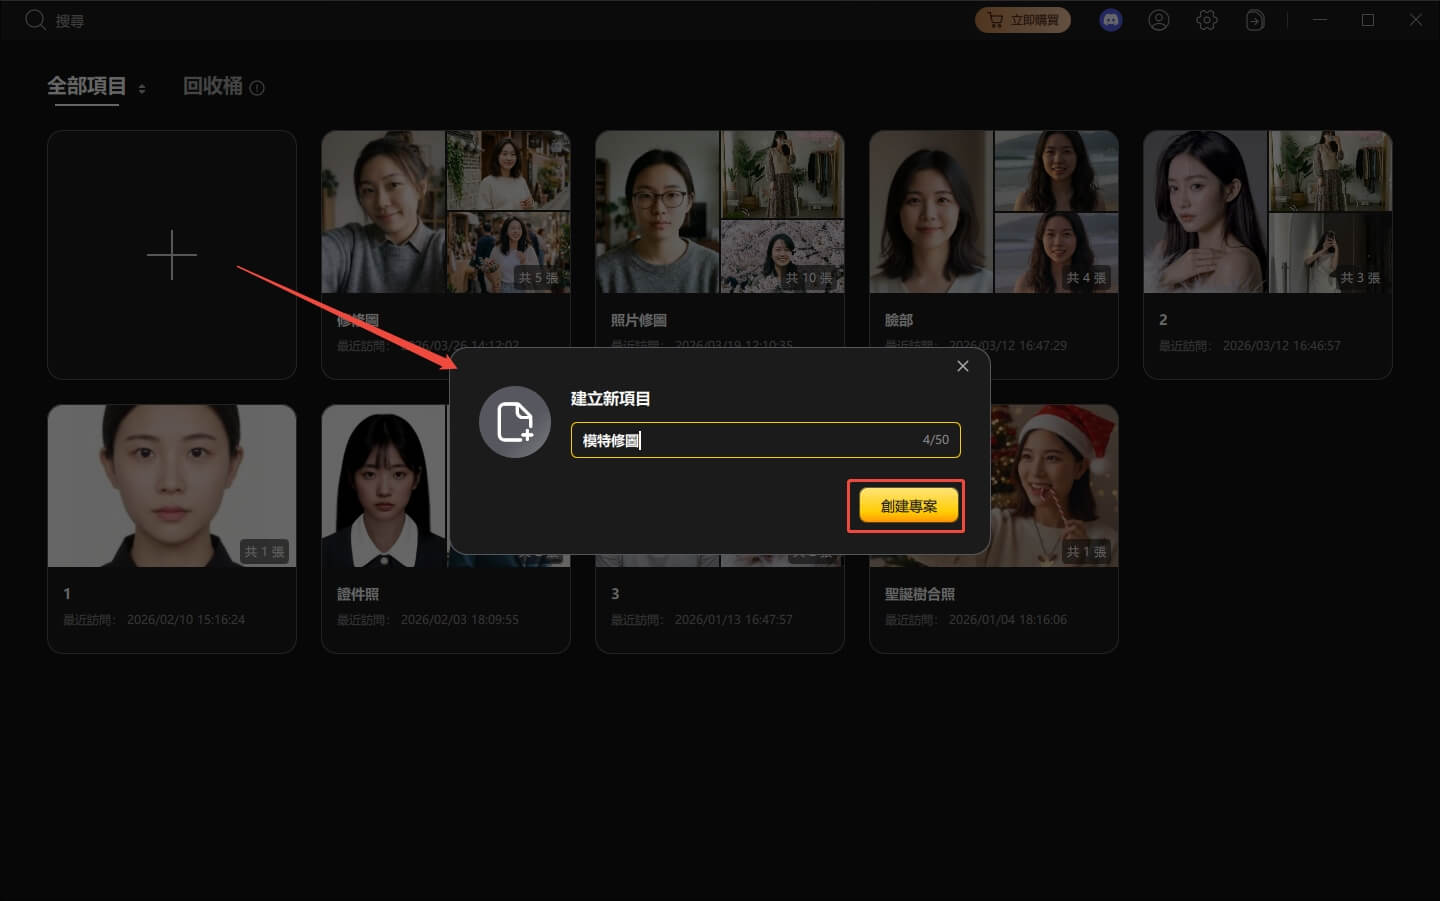Image resolution: width=1440 pixels, height=901 pixels.
Task: Click the 照片修圖 project title
Action: 639,320
